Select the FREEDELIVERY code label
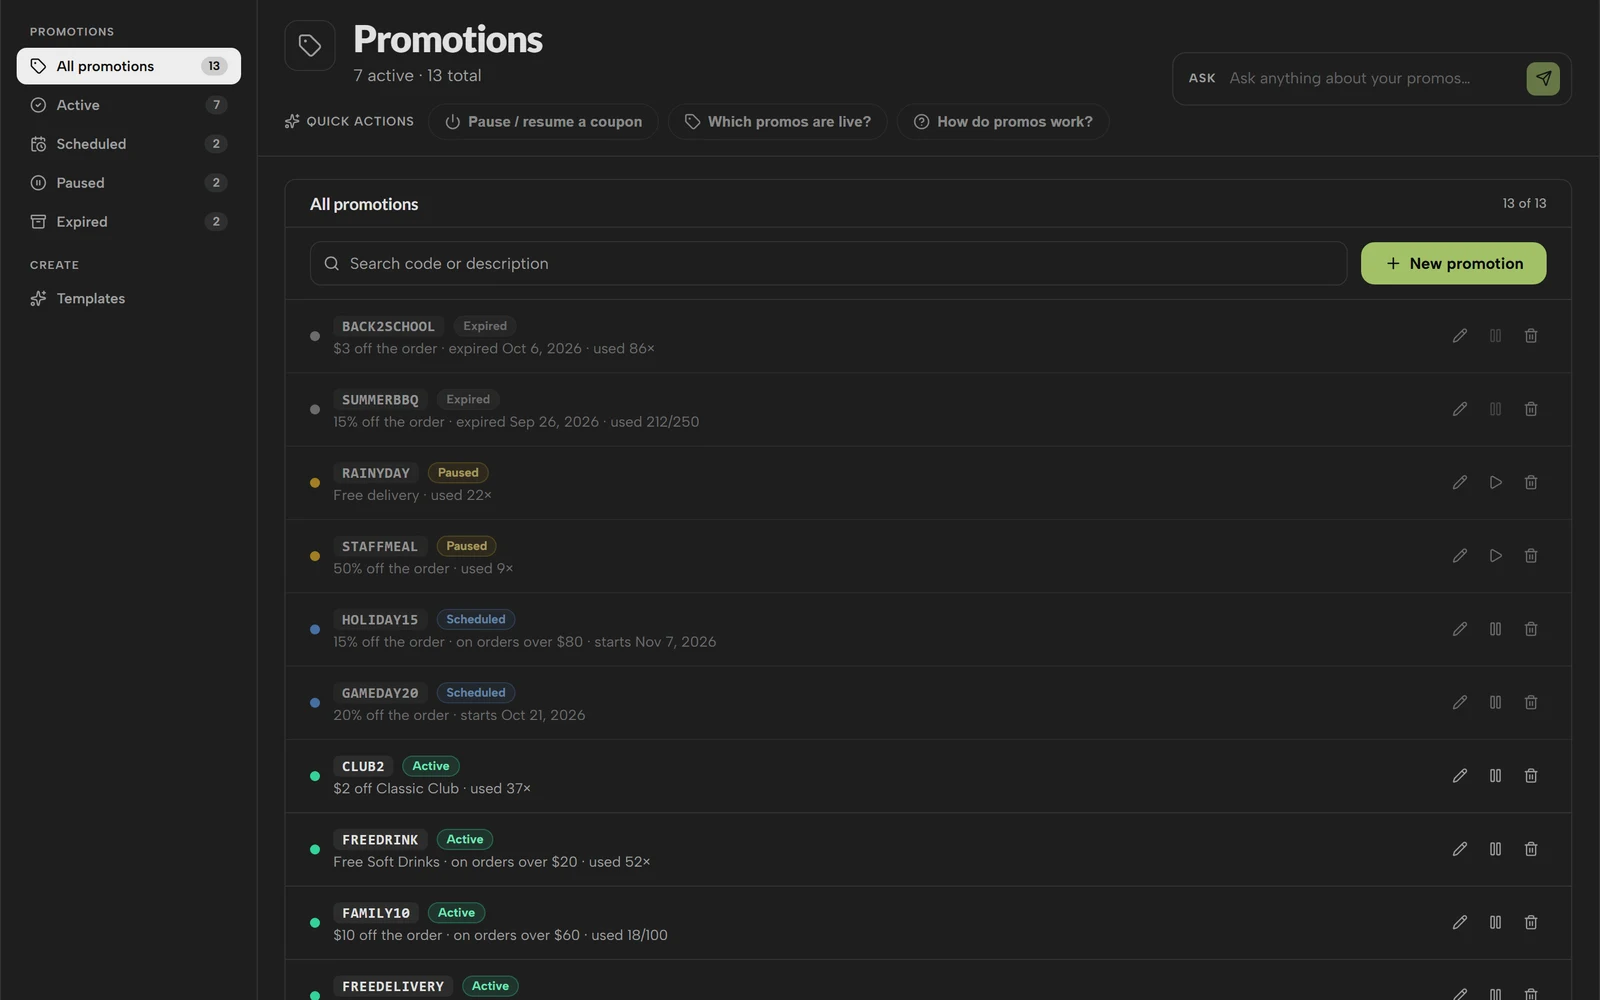 393,986
